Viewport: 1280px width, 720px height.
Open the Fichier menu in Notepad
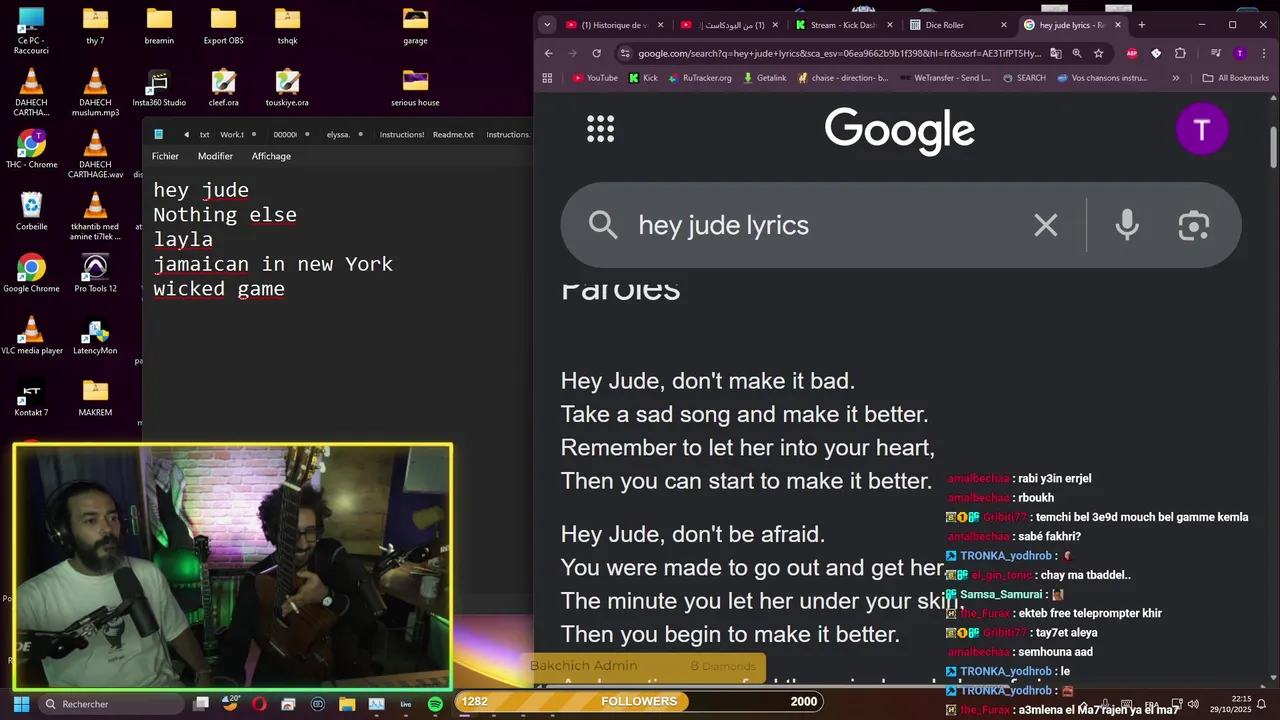pyautogui.click(x=165, y=156)
